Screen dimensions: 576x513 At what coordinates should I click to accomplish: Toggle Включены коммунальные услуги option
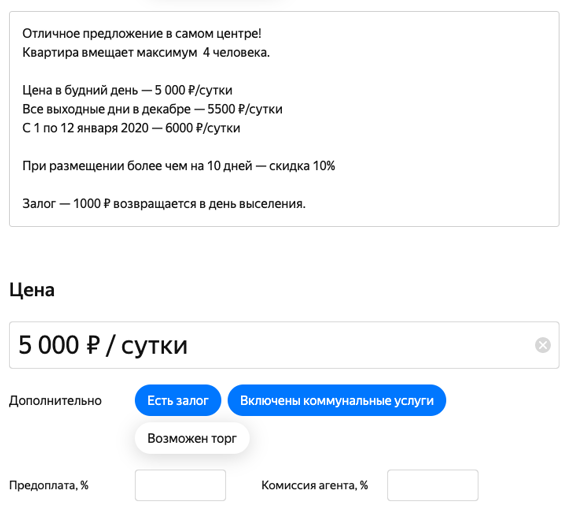337,400
